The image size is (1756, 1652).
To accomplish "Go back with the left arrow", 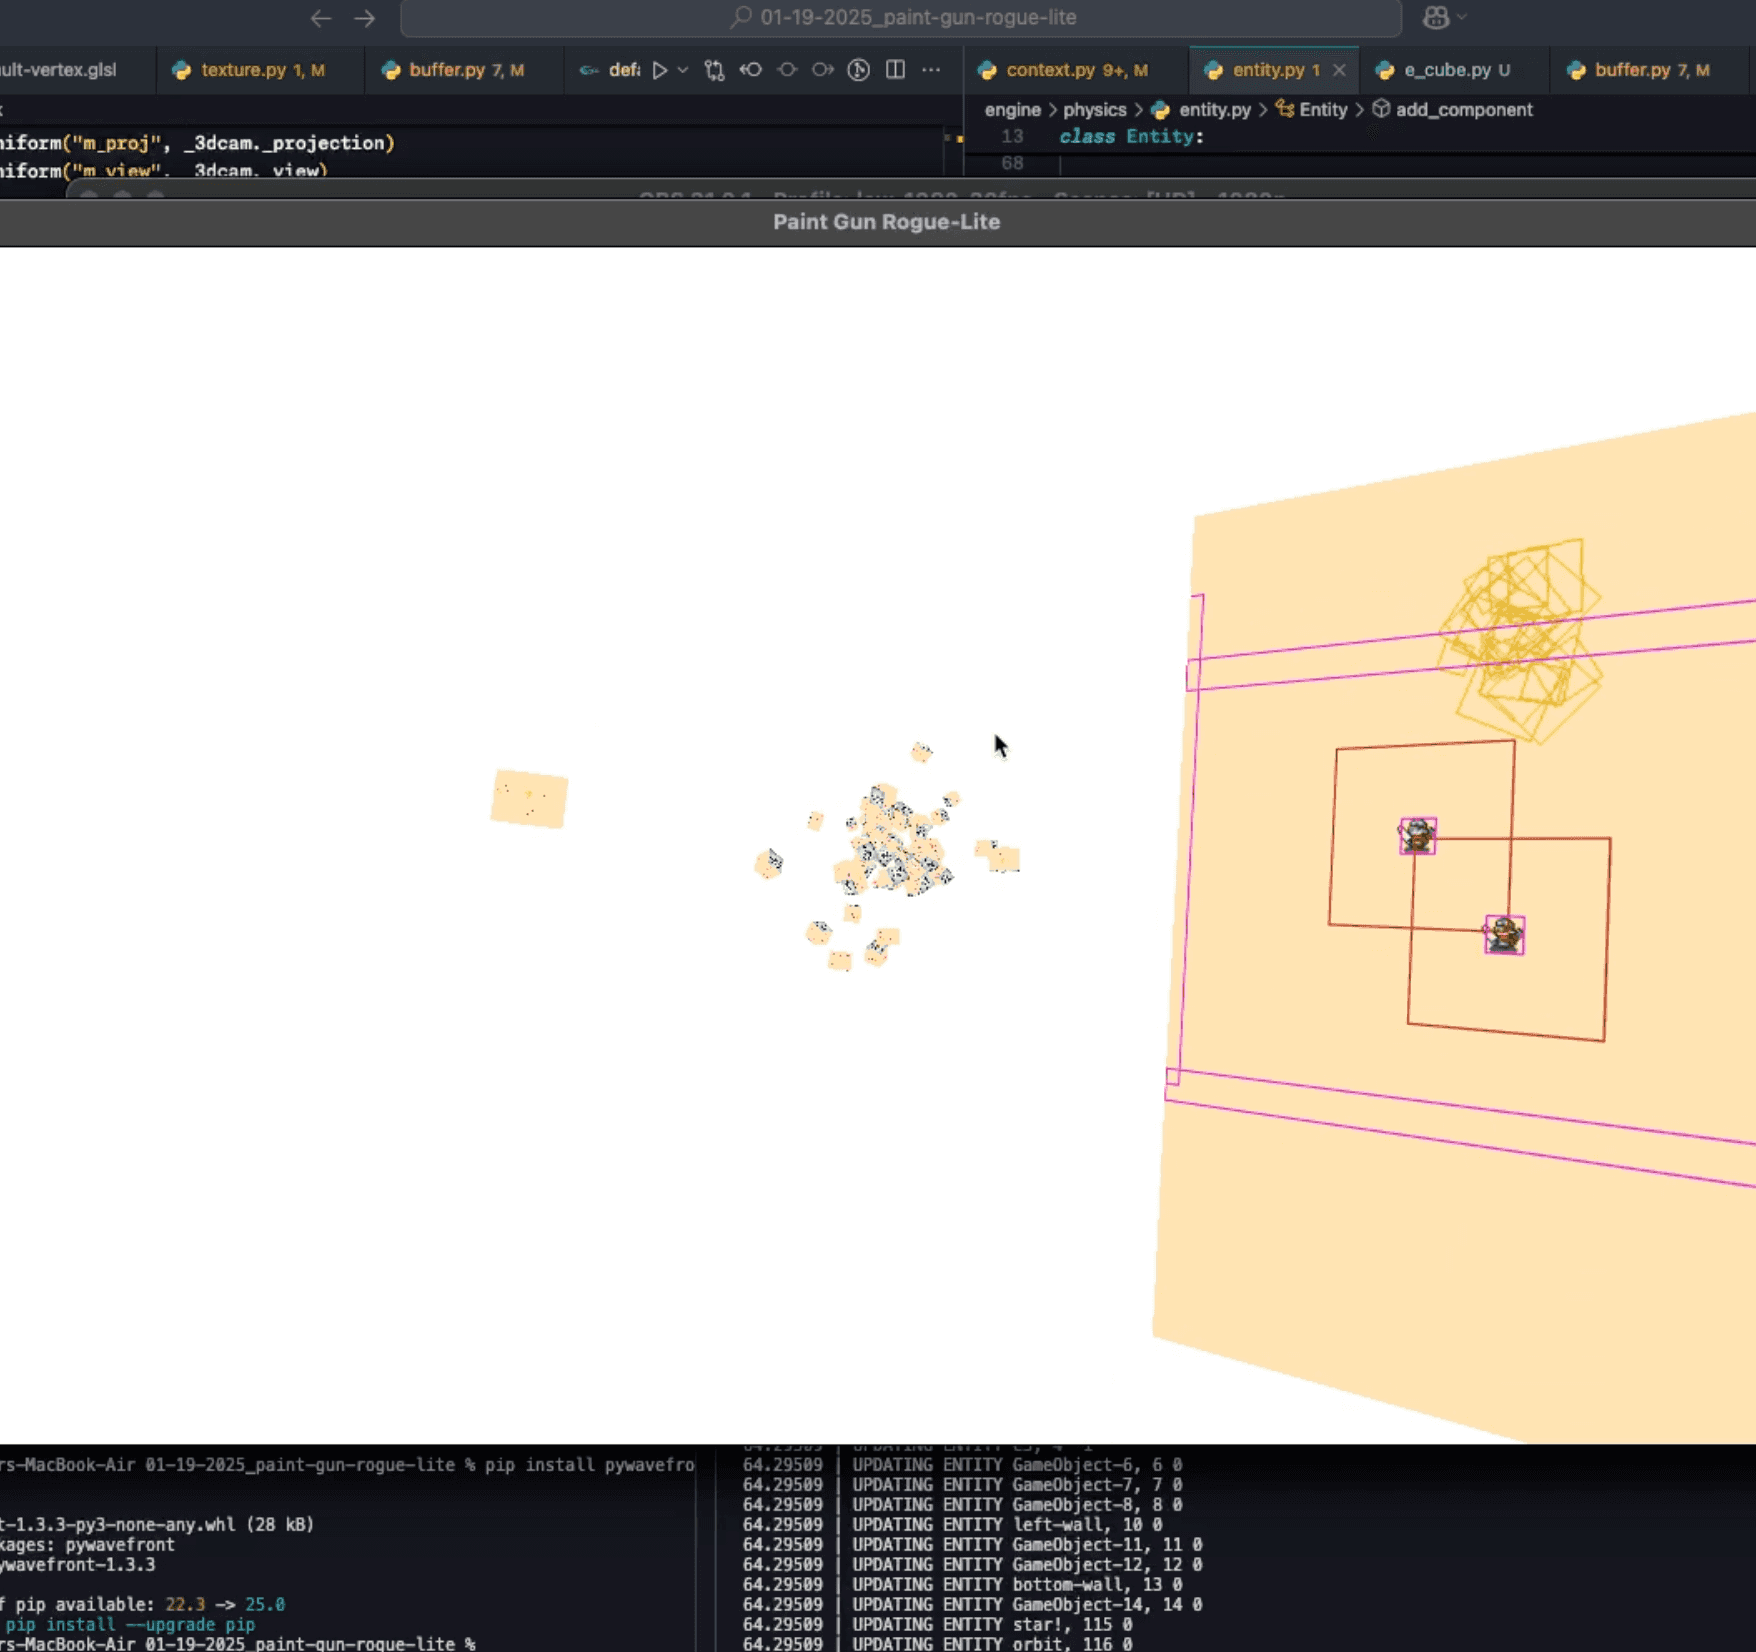I will coord(320,18).
